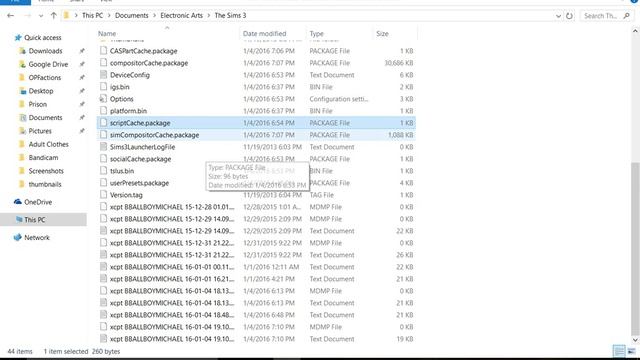
Task: Click tslus.bin file icon
Action: [103, 171]
